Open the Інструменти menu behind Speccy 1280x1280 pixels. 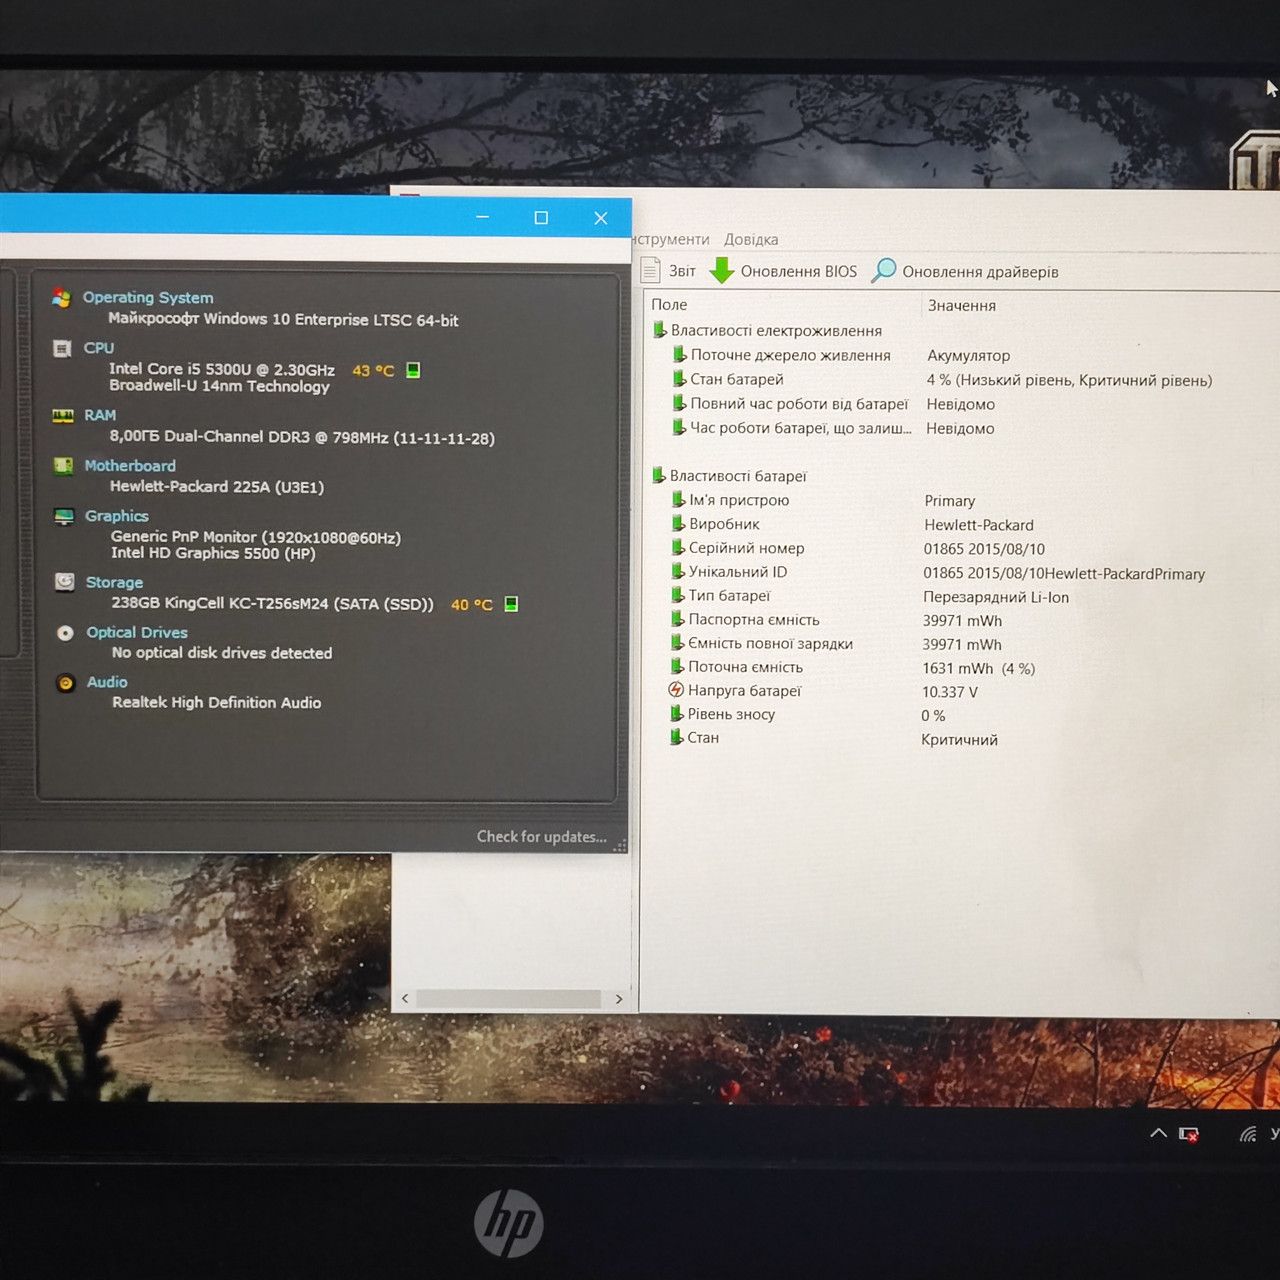[671, 240]
